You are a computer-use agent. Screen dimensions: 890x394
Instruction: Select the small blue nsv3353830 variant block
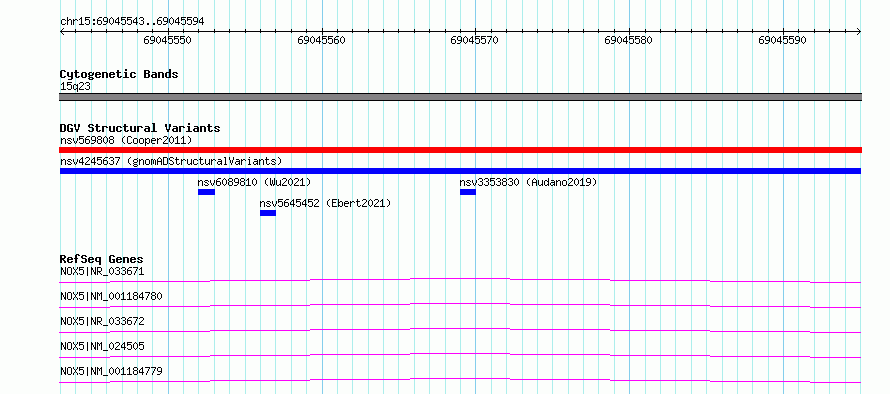click(468, 192)
